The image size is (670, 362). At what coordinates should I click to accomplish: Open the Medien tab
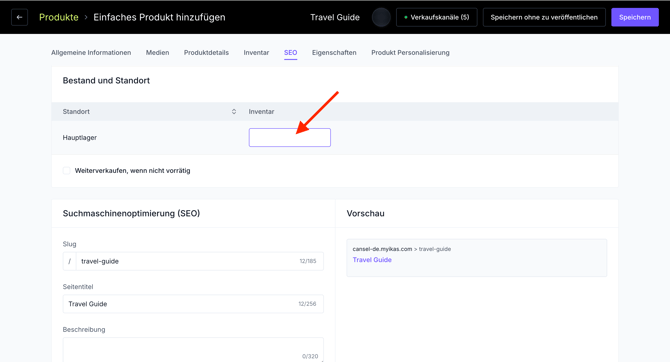tap(157, 53)
